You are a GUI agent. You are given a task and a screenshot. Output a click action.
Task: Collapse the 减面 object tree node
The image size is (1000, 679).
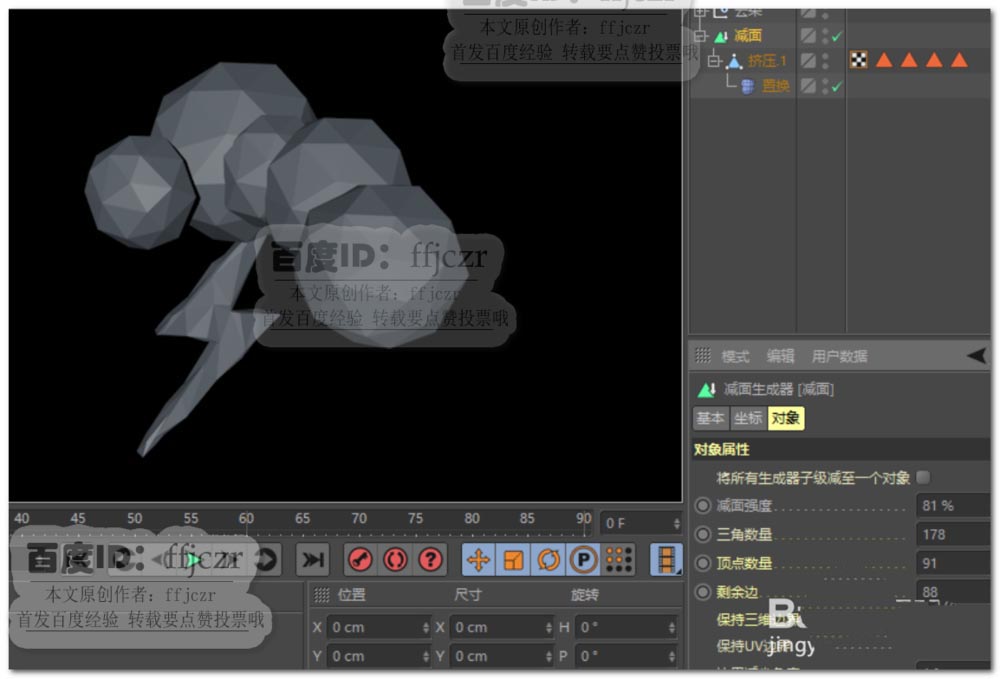coord(699,36)
